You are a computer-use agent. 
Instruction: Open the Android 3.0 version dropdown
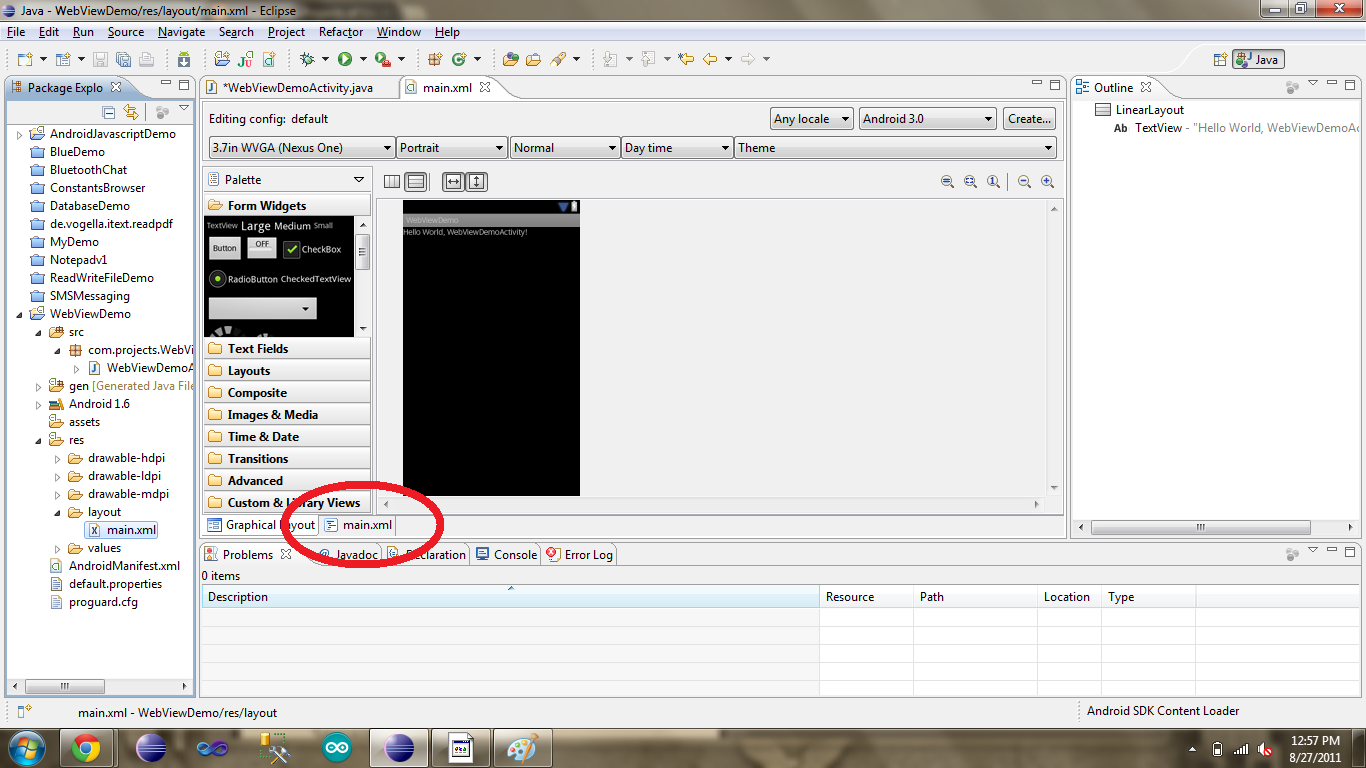[x=927, y=118]
